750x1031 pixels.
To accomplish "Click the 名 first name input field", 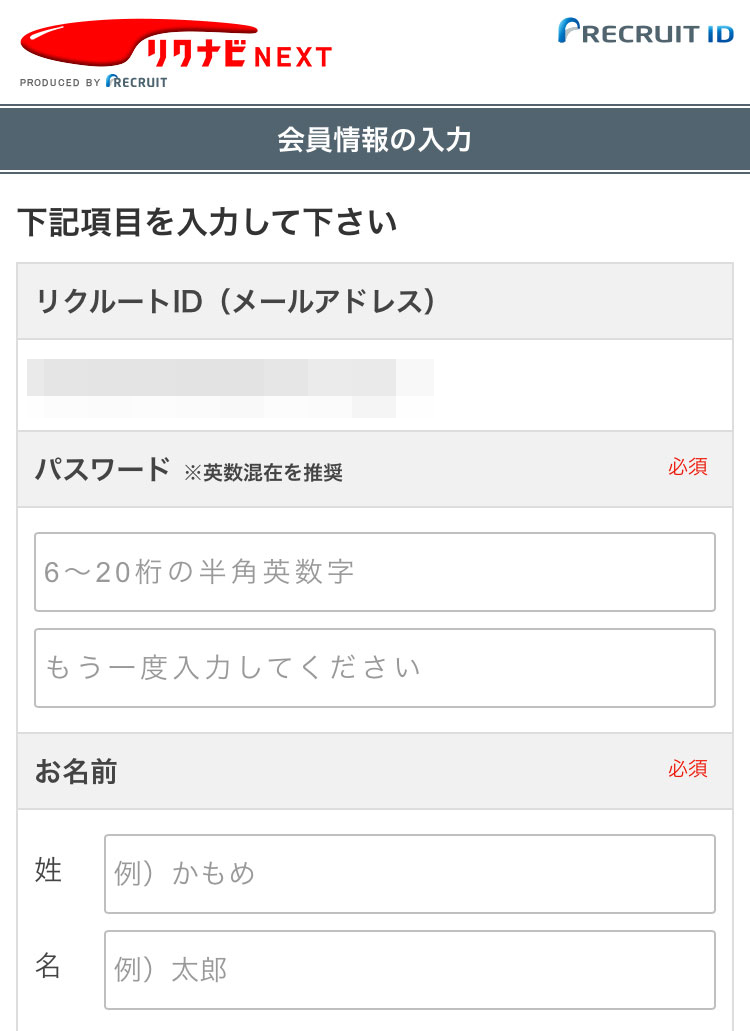I will click(410, 970).
